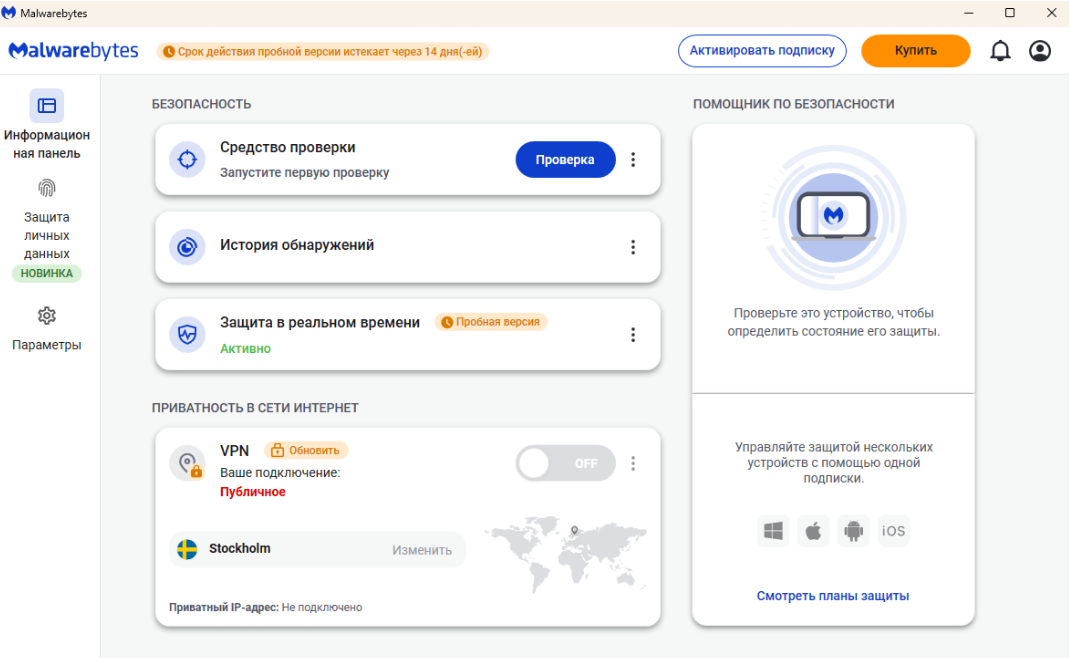Click Активировать подписку button

click(x=762, y=51)
